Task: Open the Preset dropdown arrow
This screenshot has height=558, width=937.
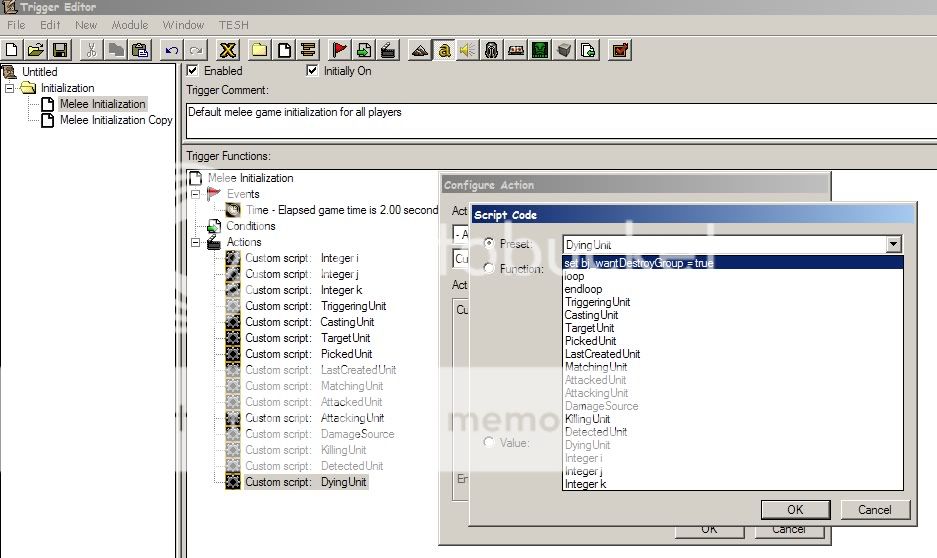Action: pos(893,244)
